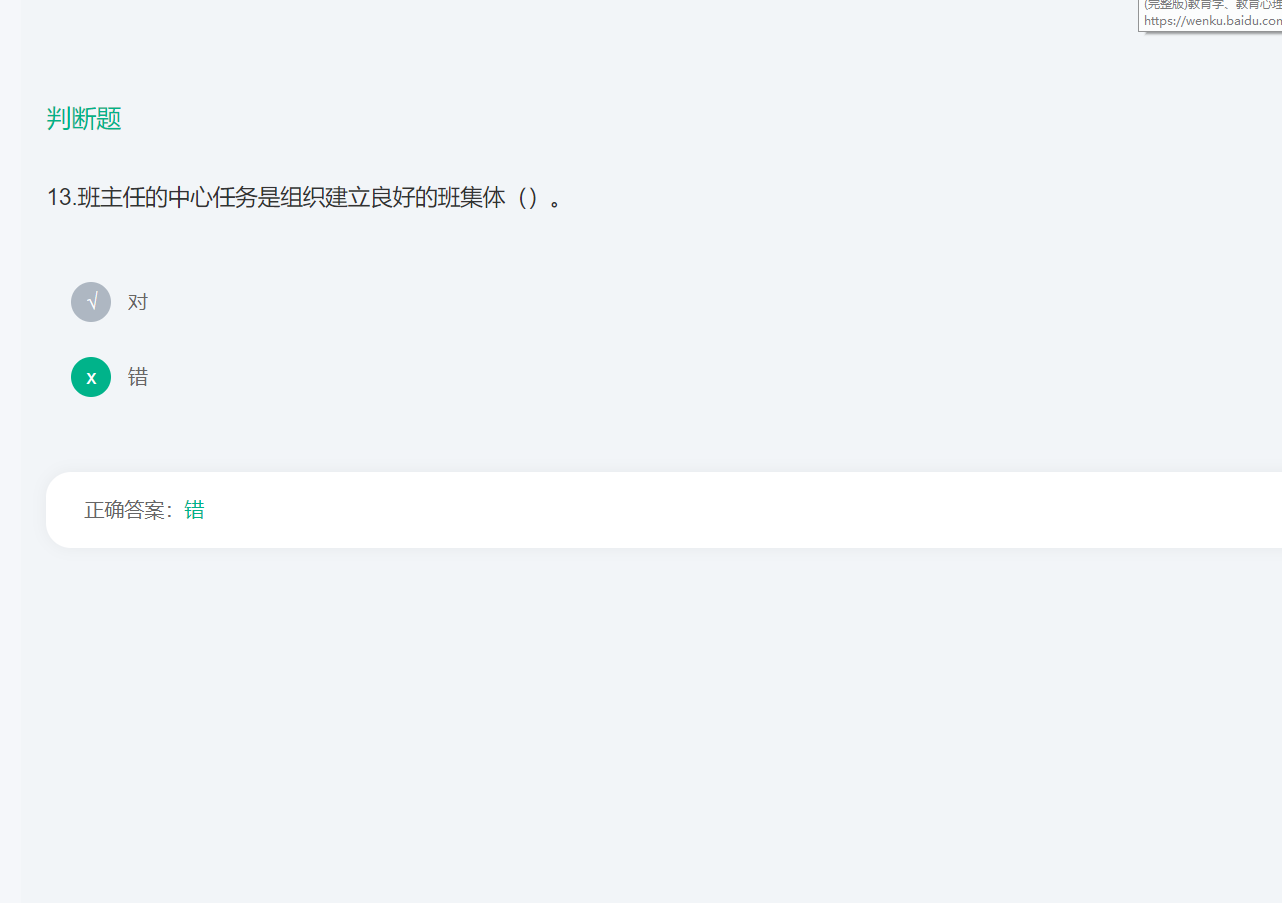
Task: Mark the statement as false with x
Action: point(91,377)
